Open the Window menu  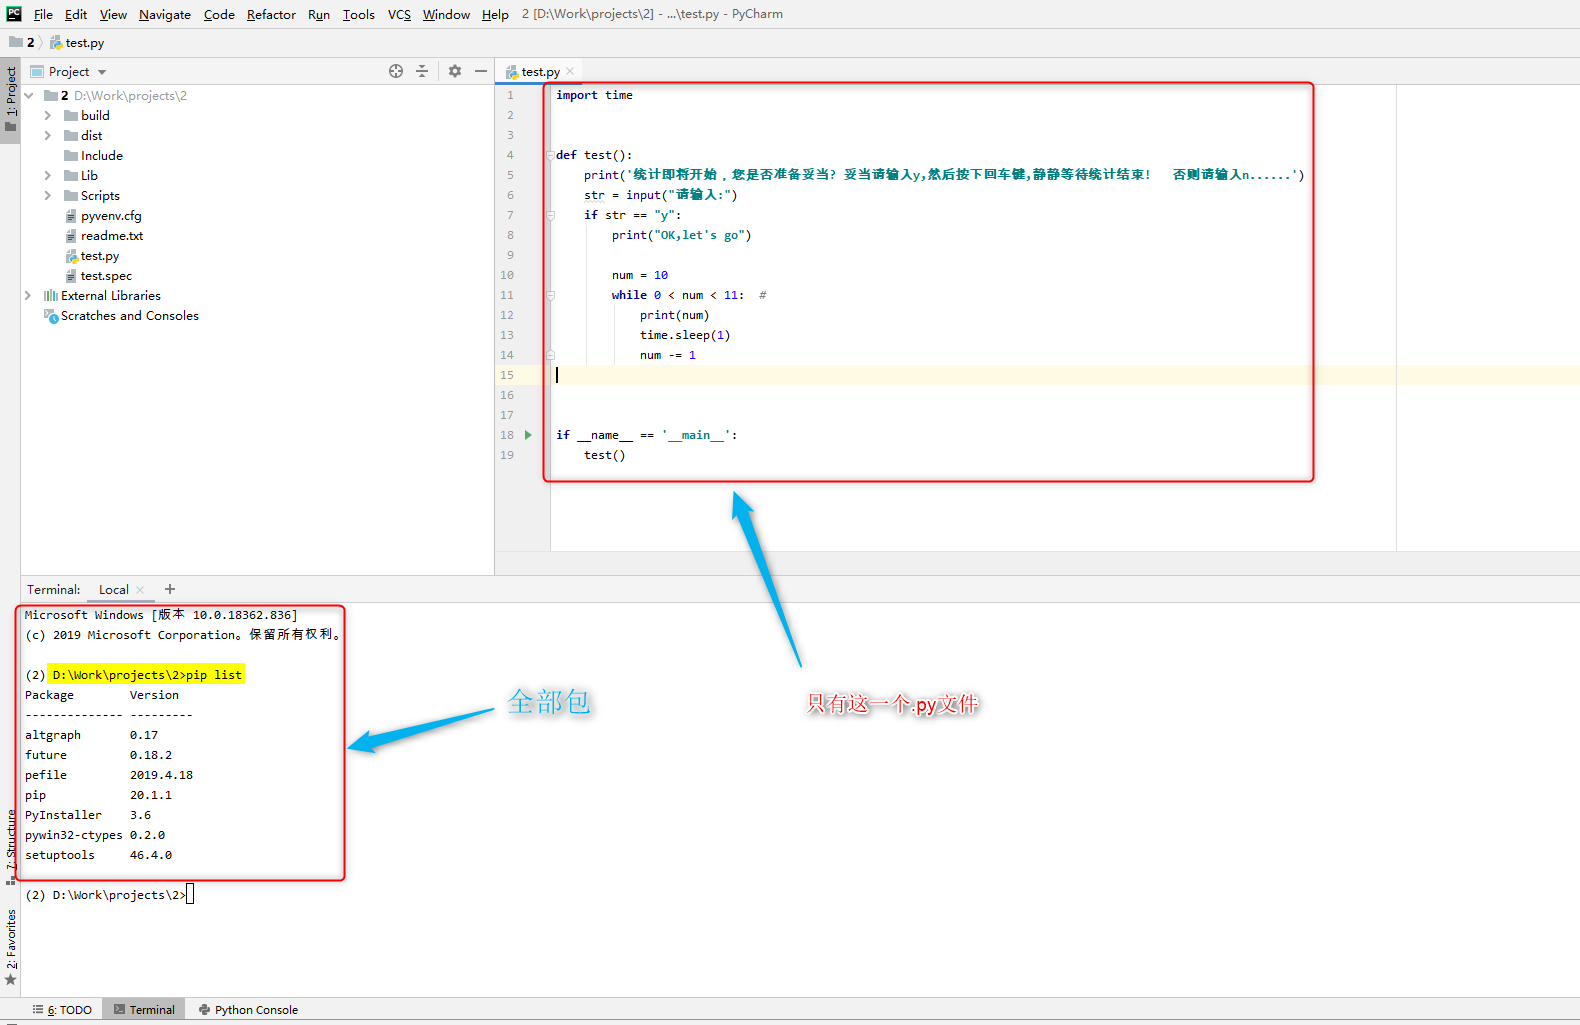(x=446, y=14)
